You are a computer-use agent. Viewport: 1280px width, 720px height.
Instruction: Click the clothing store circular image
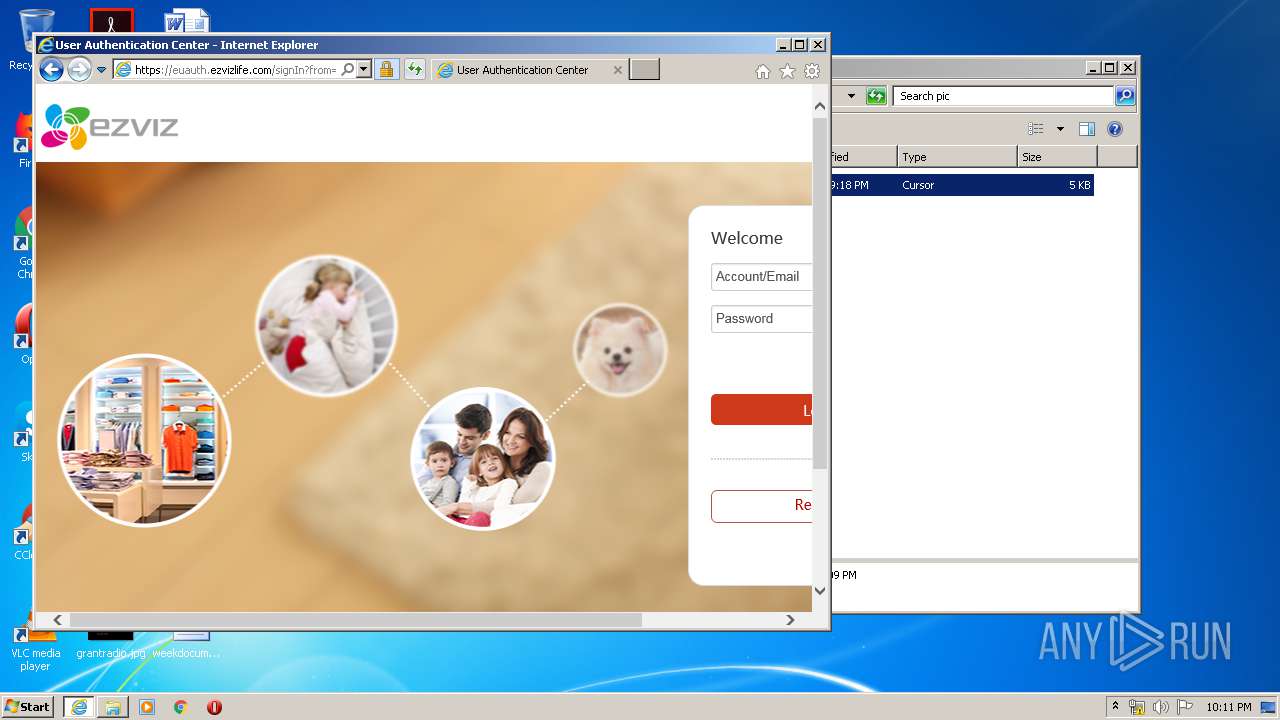pos(144,440)
